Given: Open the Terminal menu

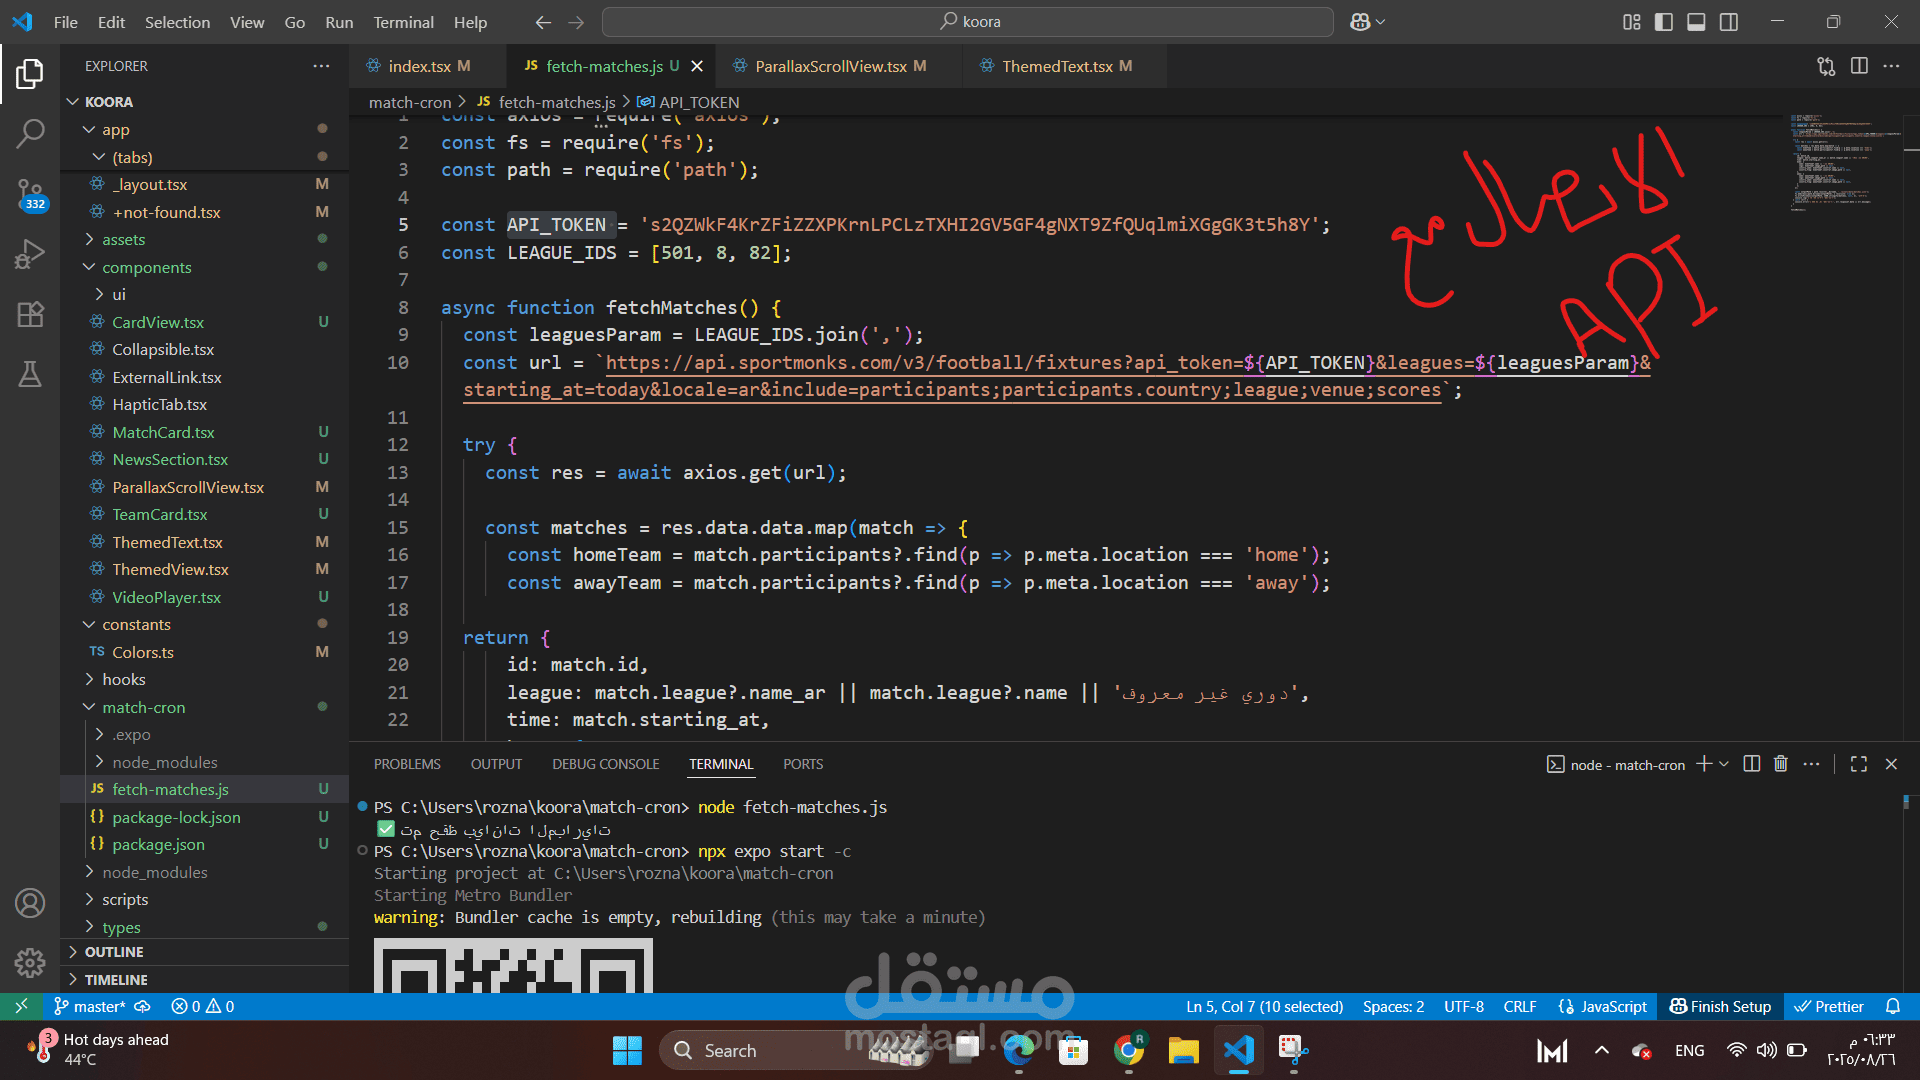Looking at the screenshot, I should coord(403,22).
